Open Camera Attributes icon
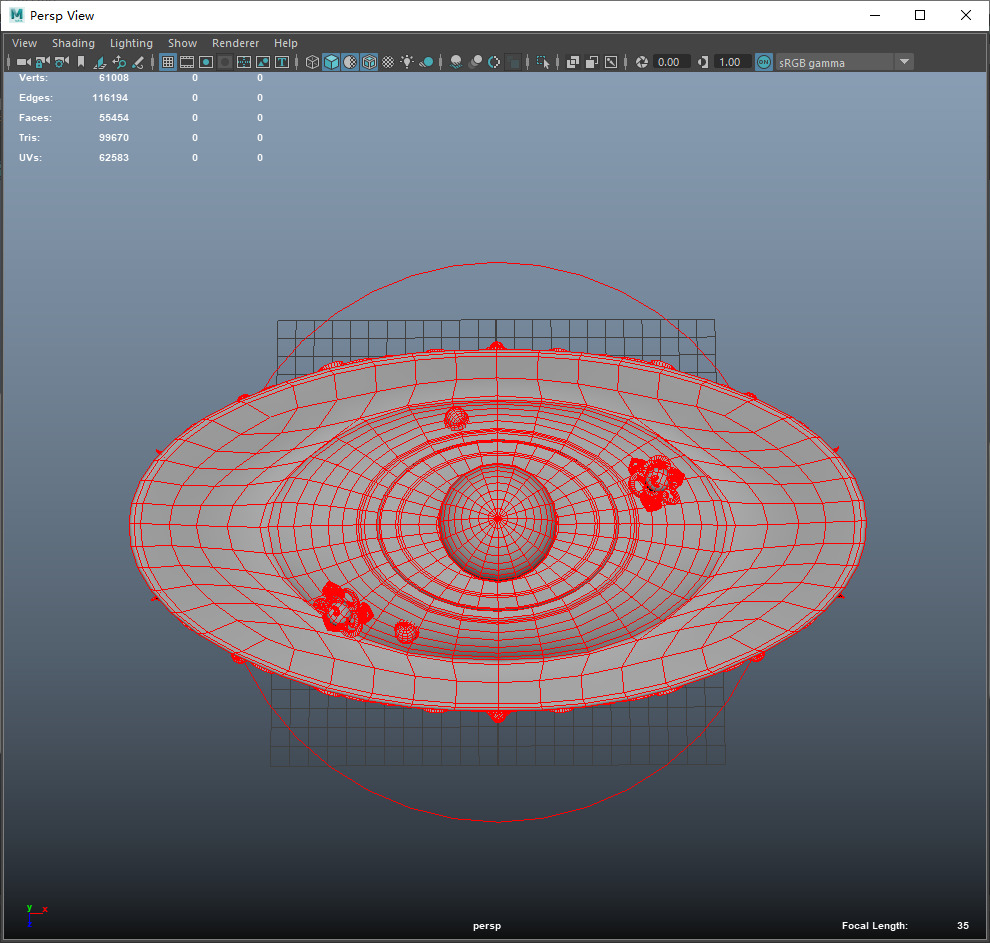 pos(61,62)
